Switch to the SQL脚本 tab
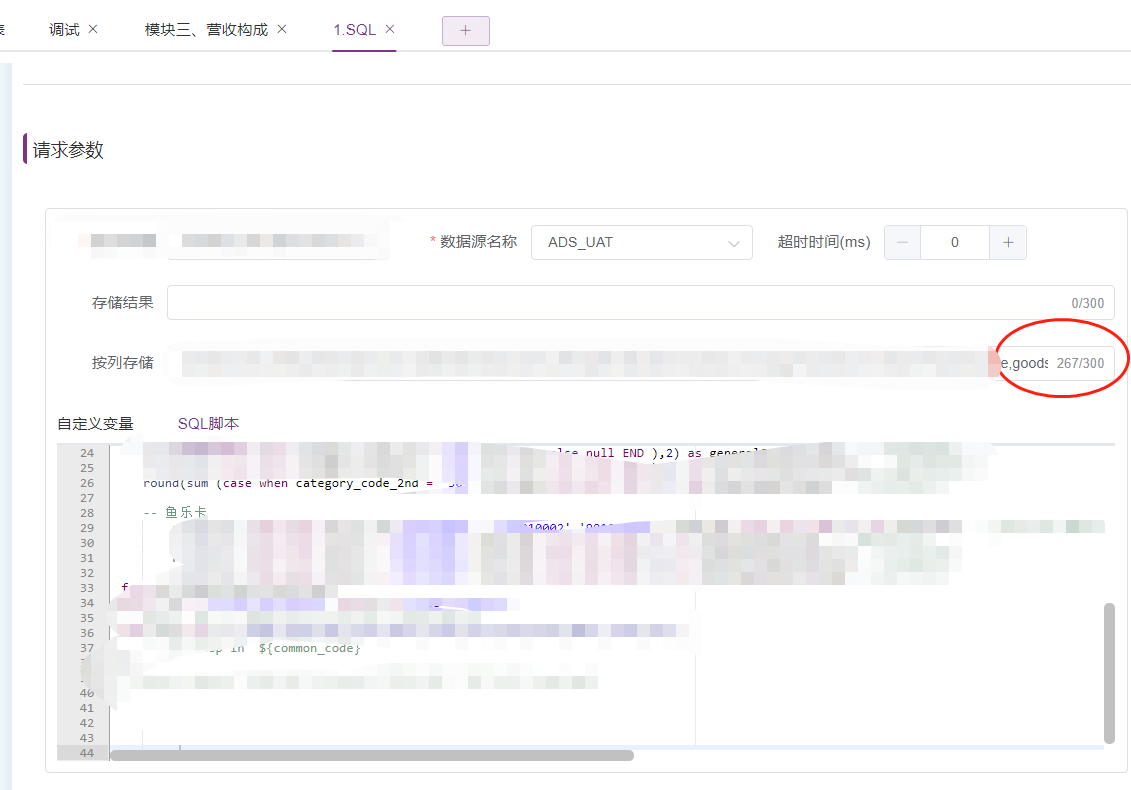This screenshot has width=1131, height=790. tap(209, 423)
